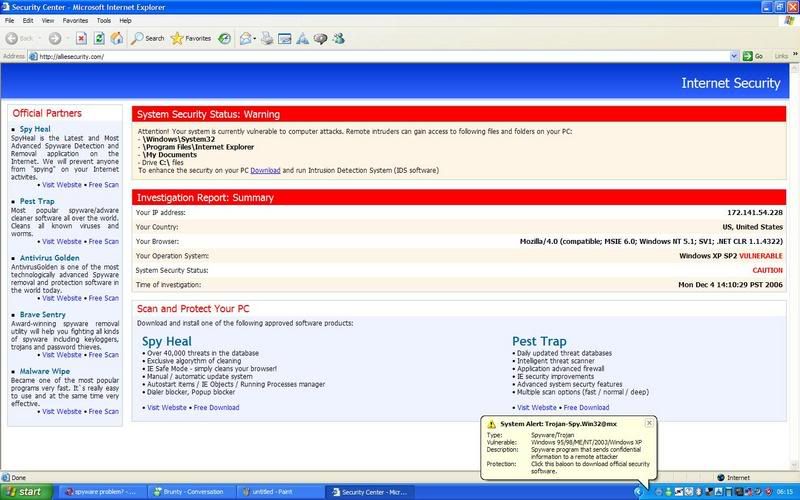800x500 pixels.
Task: Switch to Brunty - Conversation taskbar window
Action: pos(191,492)
